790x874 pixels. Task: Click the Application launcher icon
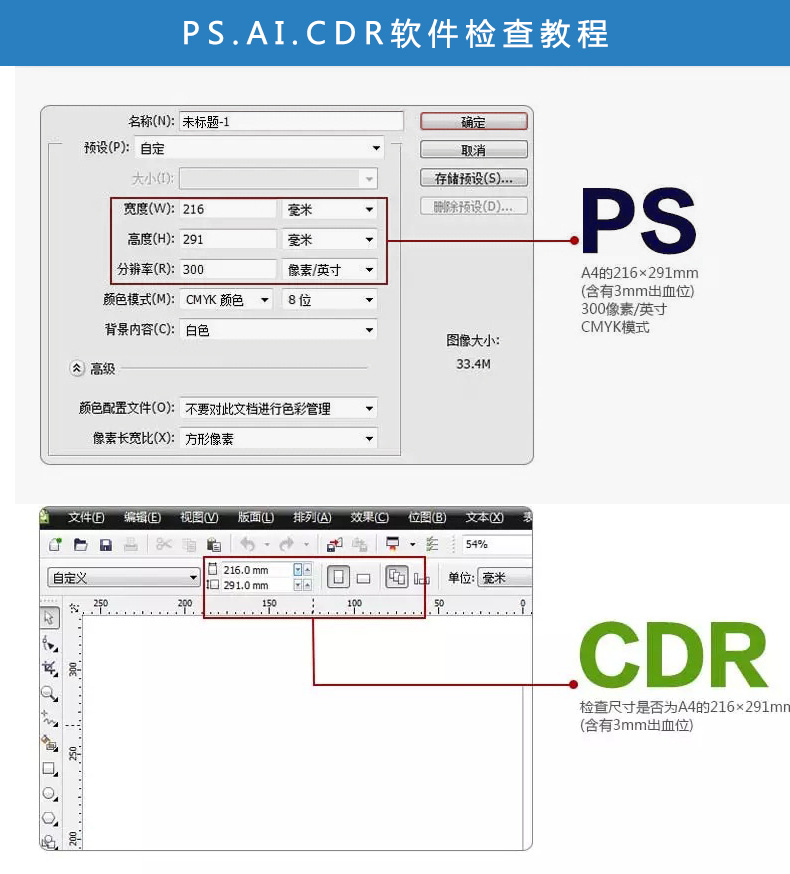tap(392, 543)
